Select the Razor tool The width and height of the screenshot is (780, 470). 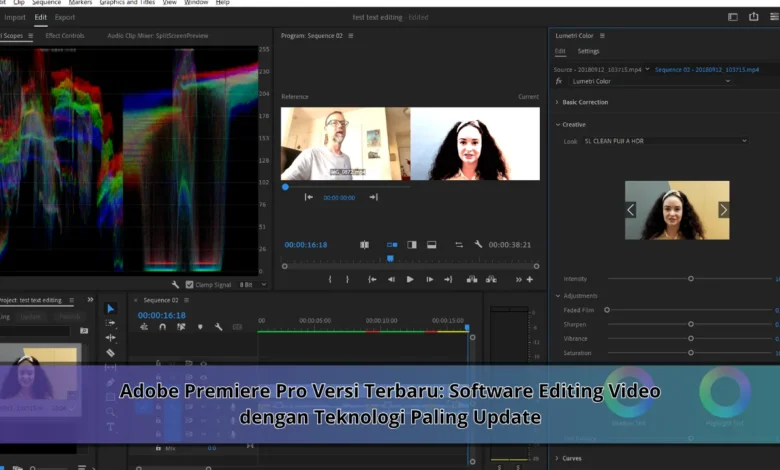pos(110,353)
